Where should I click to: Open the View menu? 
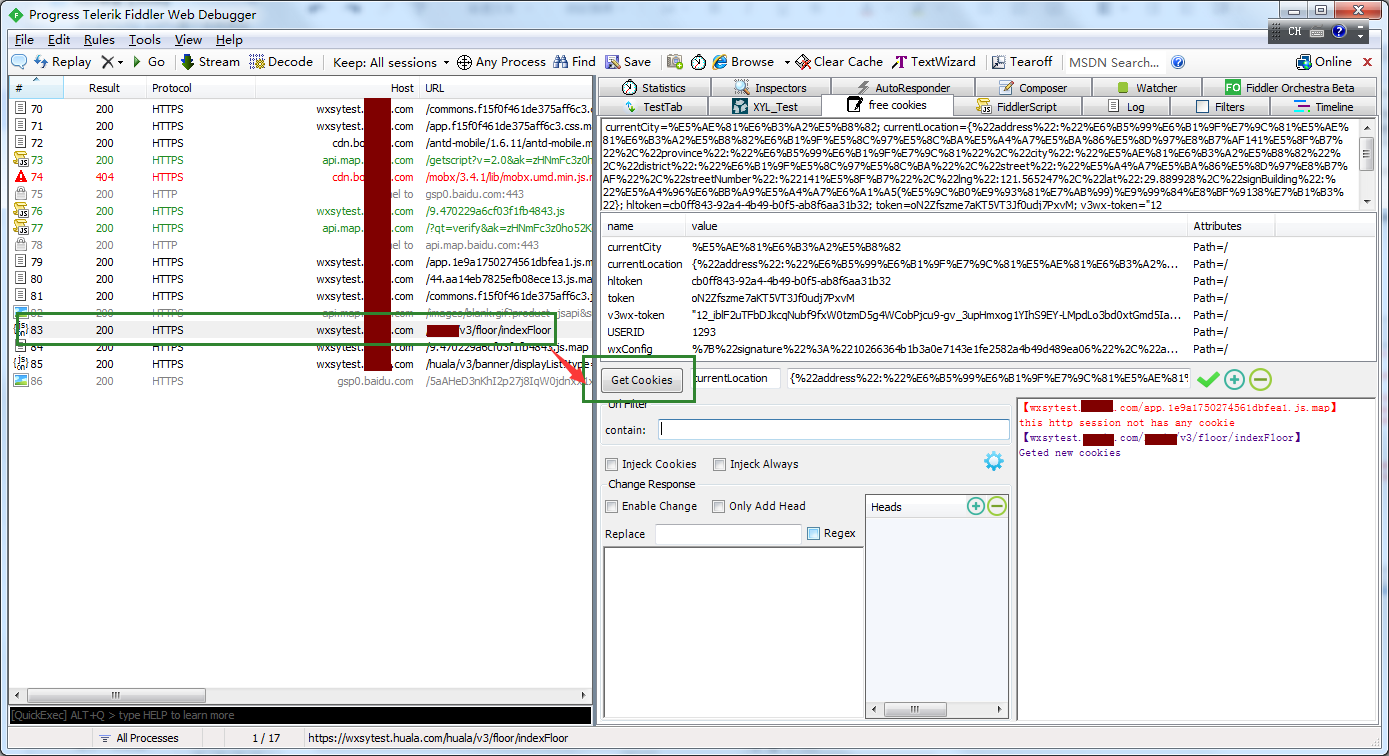(188, 40)
